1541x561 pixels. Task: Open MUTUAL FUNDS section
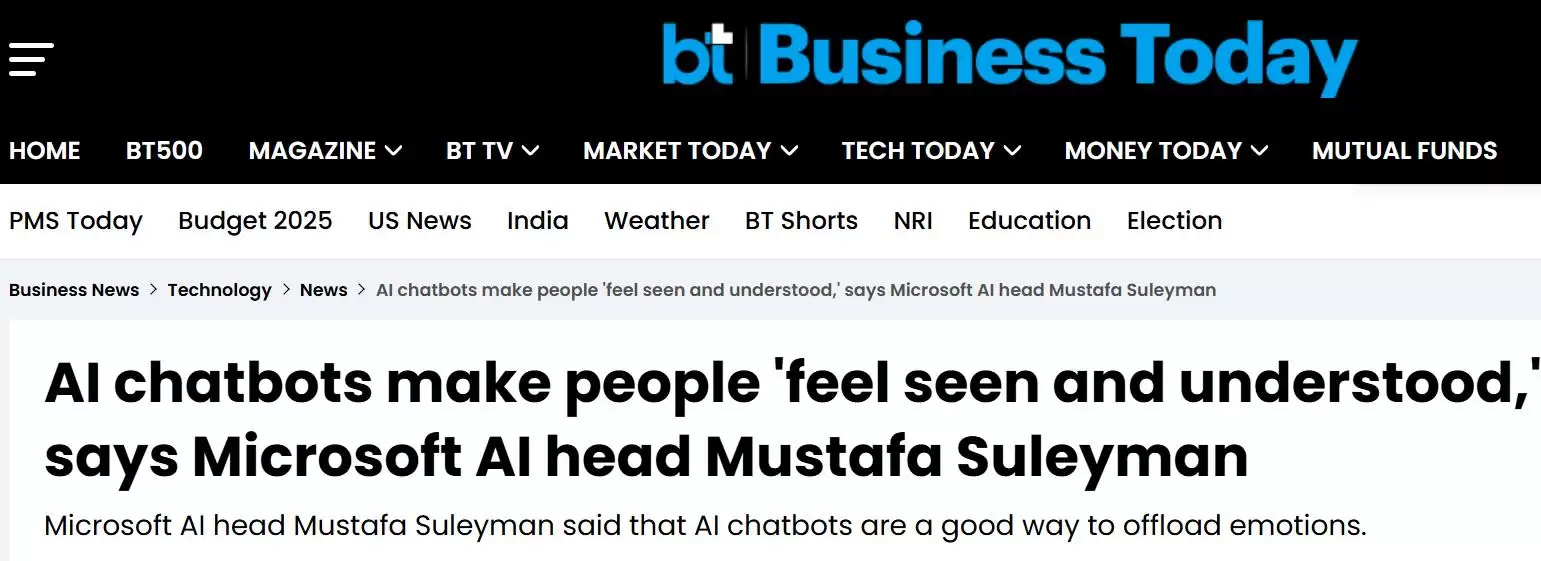[x=1404, y=151]
